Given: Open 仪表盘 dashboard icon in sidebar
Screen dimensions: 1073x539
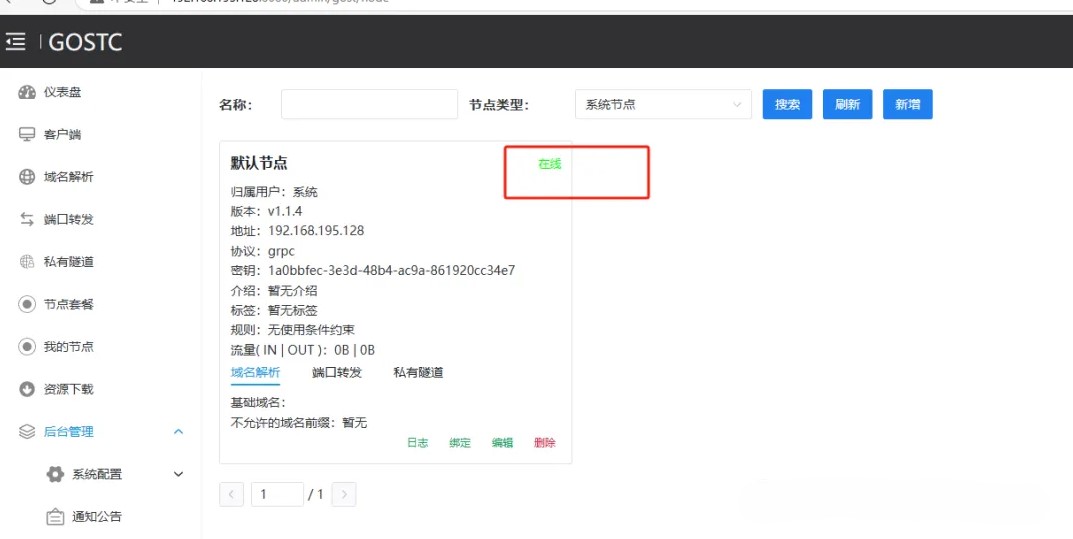Looking at the screenshot, I should 27,92.
